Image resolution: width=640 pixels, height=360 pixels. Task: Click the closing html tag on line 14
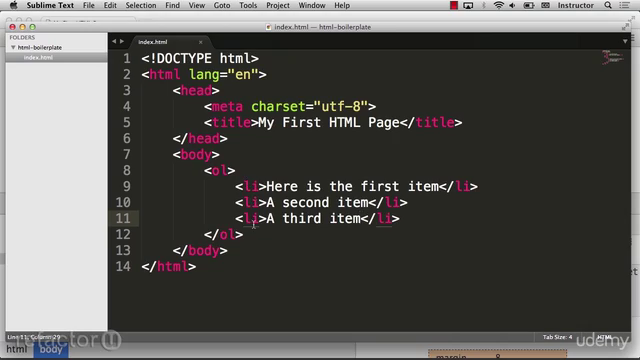169,267
